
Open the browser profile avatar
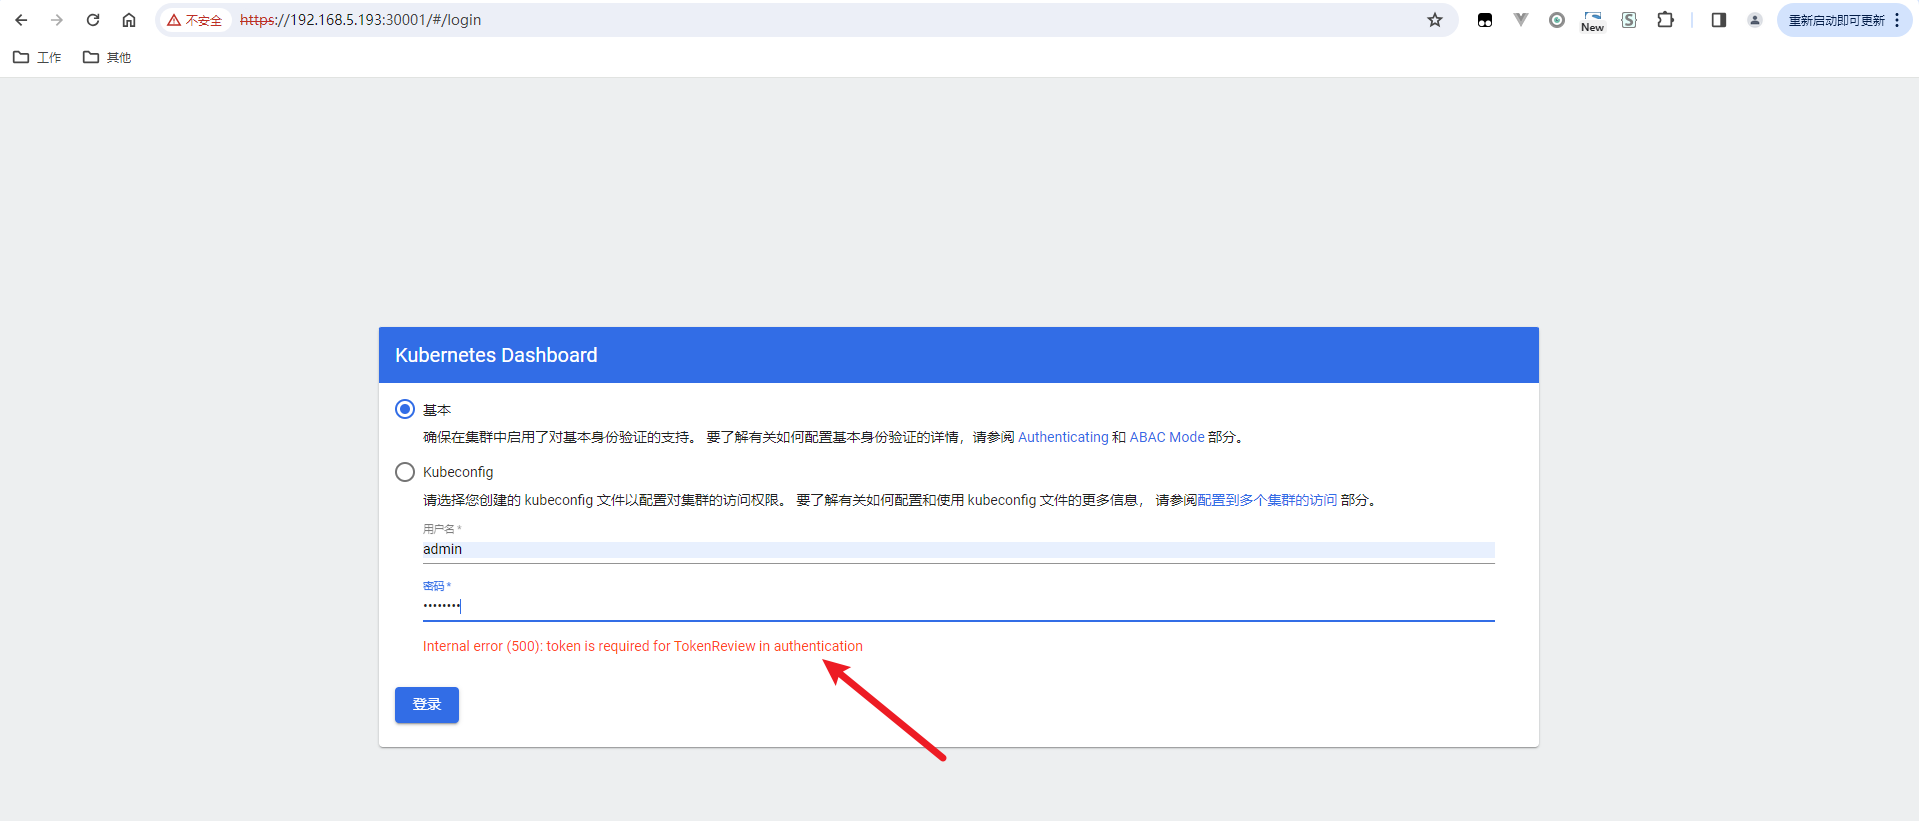[1755, 20]
